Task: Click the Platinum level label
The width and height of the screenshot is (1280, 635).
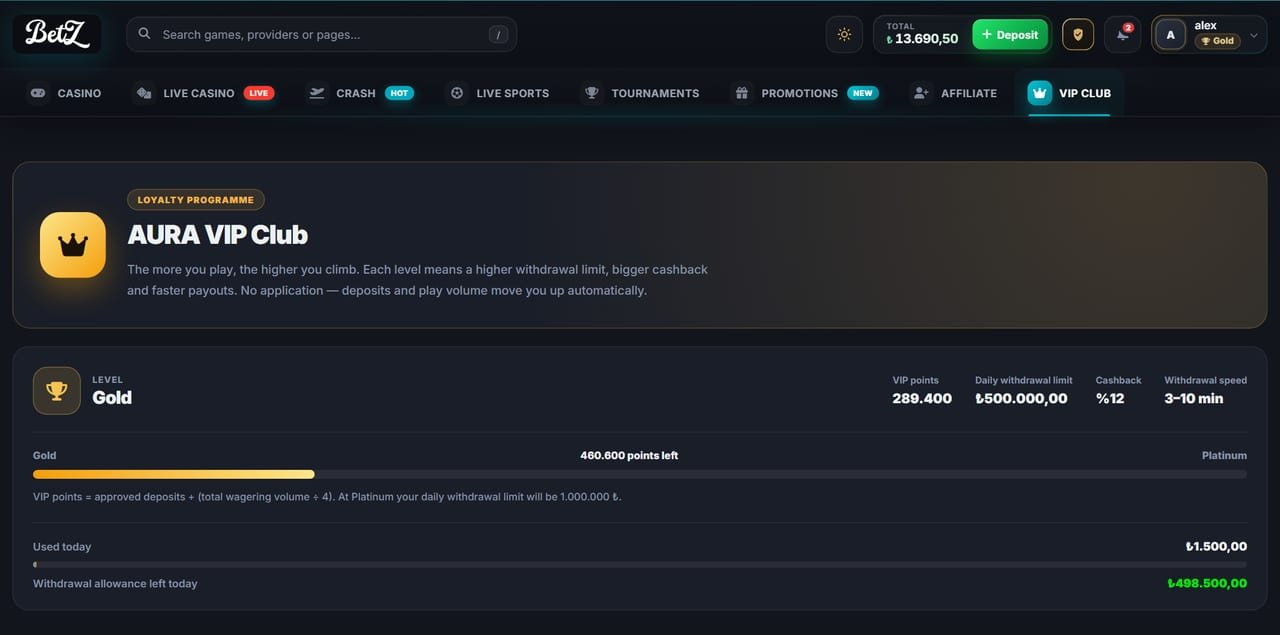Action: (1224, 456)
